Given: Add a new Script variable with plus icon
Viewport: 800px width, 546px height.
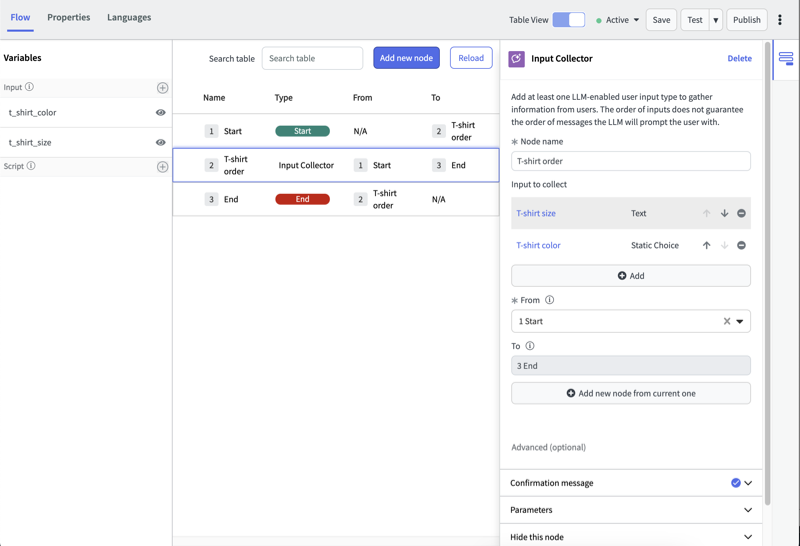Looking at the screenshot, I should coord(162,167).
